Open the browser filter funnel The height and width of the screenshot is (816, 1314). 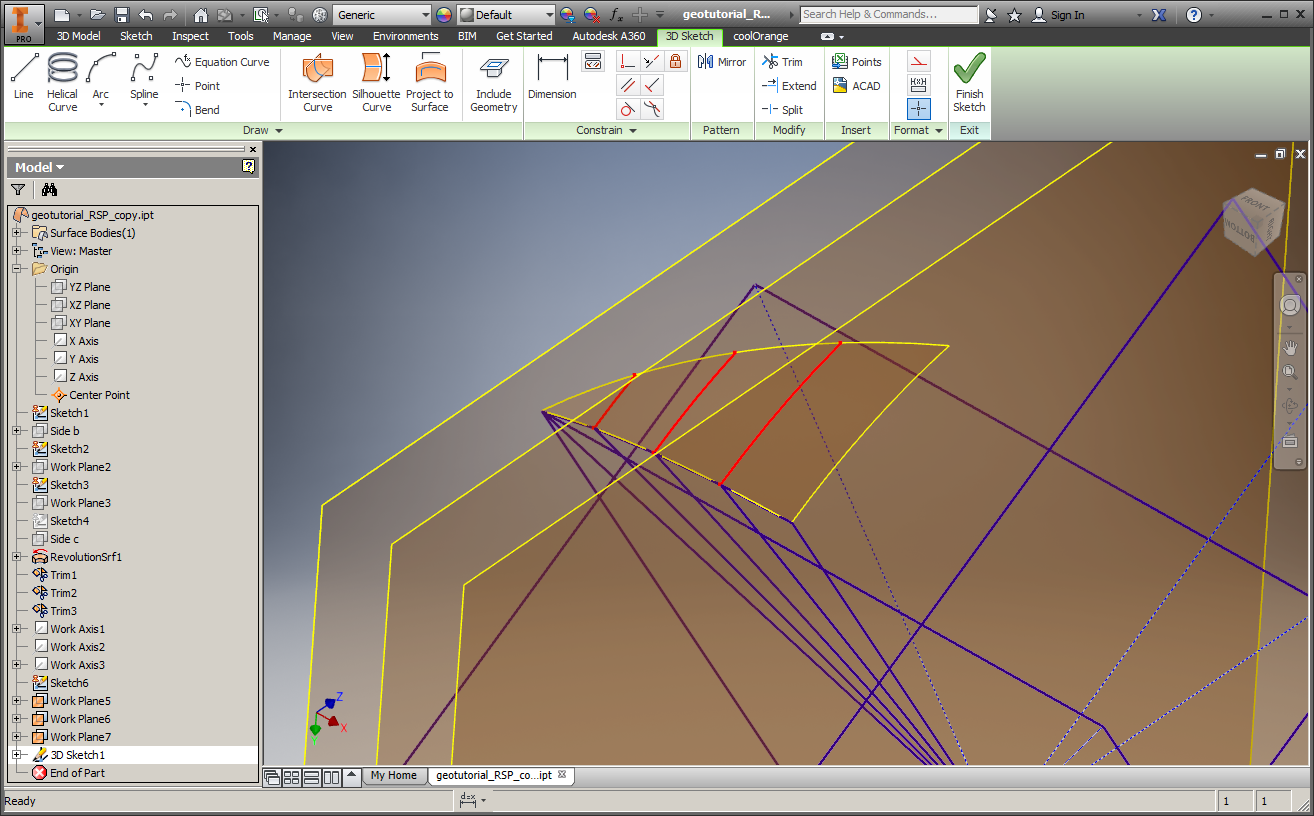pos(18,189)
